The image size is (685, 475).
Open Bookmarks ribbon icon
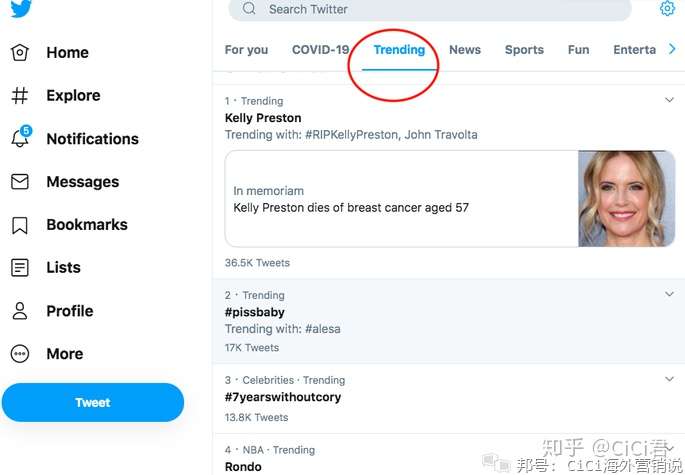click(x=20, y=225)
